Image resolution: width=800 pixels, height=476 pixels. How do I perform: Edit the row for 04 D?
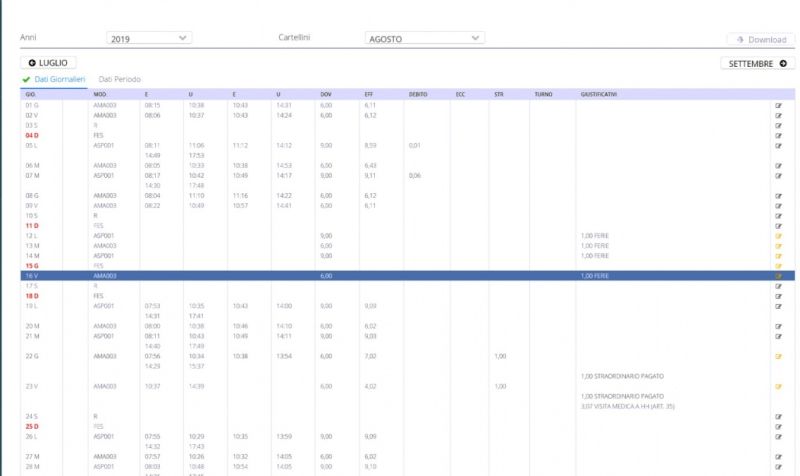pyautogui.click(x=778, y=136)
